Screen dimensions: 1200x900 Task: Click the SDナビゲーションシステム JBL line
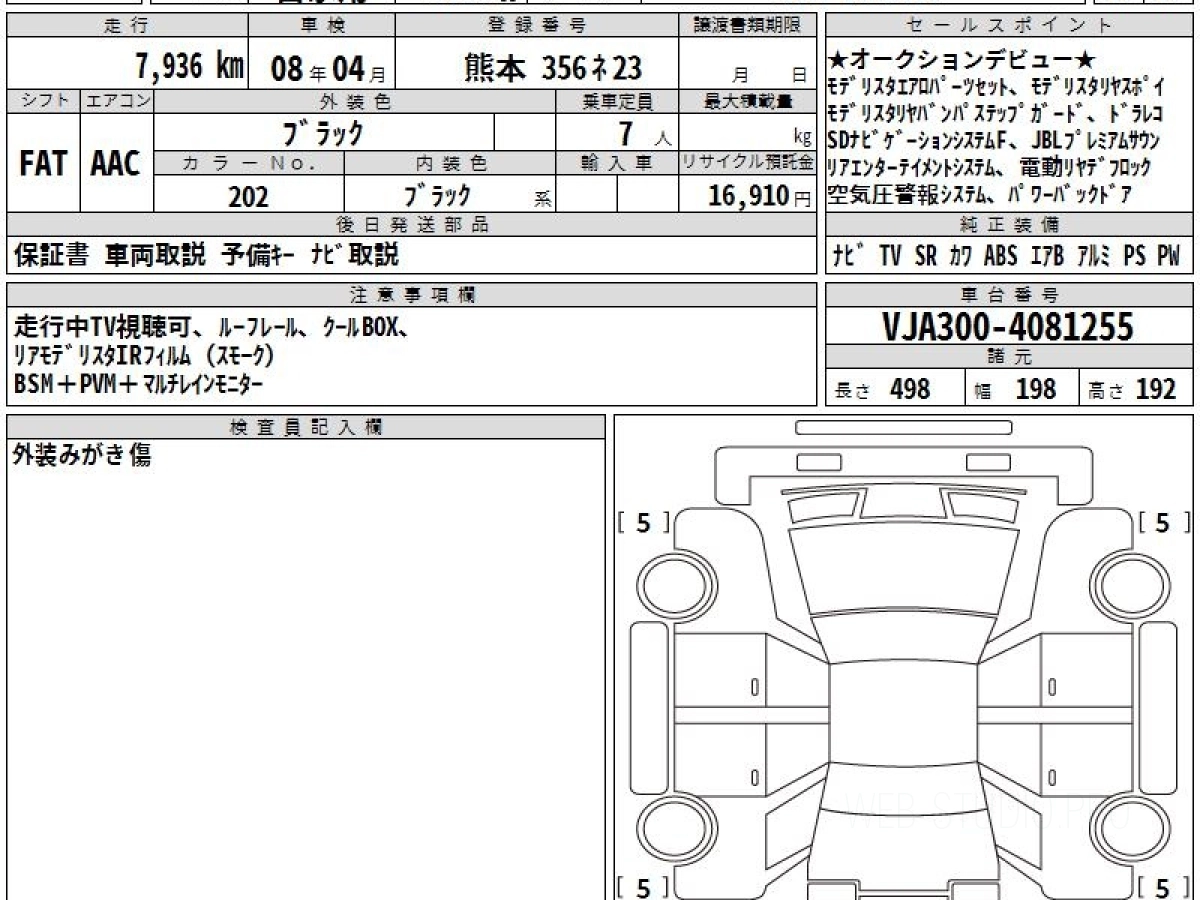point(995,141)
